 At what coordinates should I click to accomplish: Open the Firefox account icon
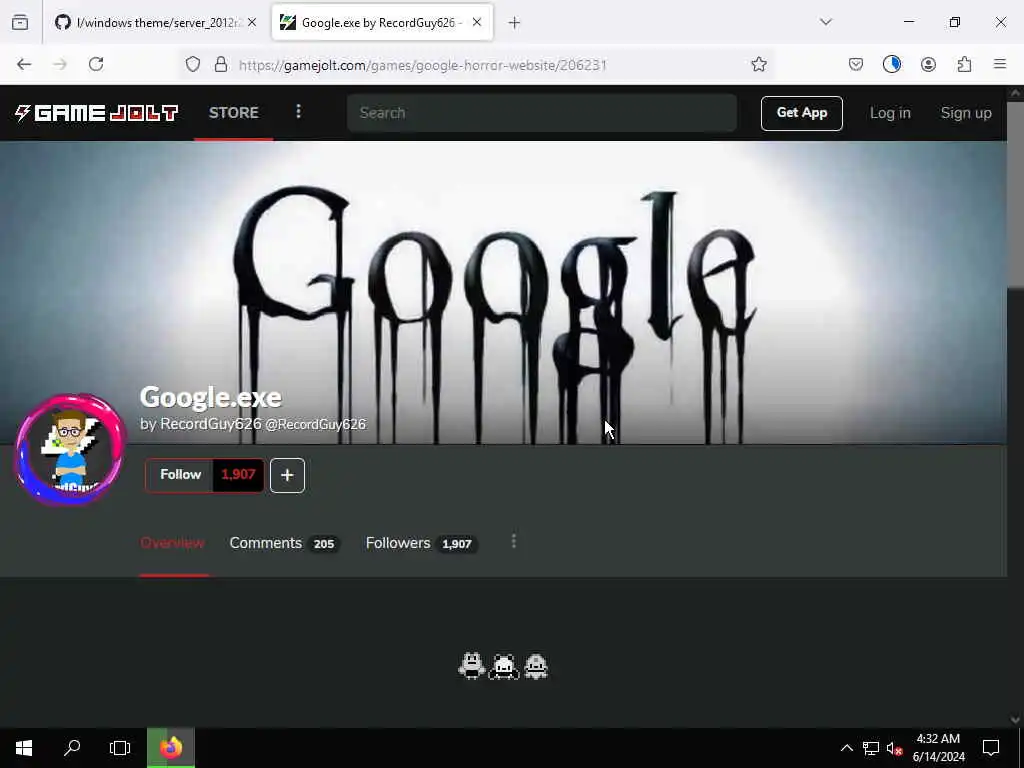[x=928, y=64]
